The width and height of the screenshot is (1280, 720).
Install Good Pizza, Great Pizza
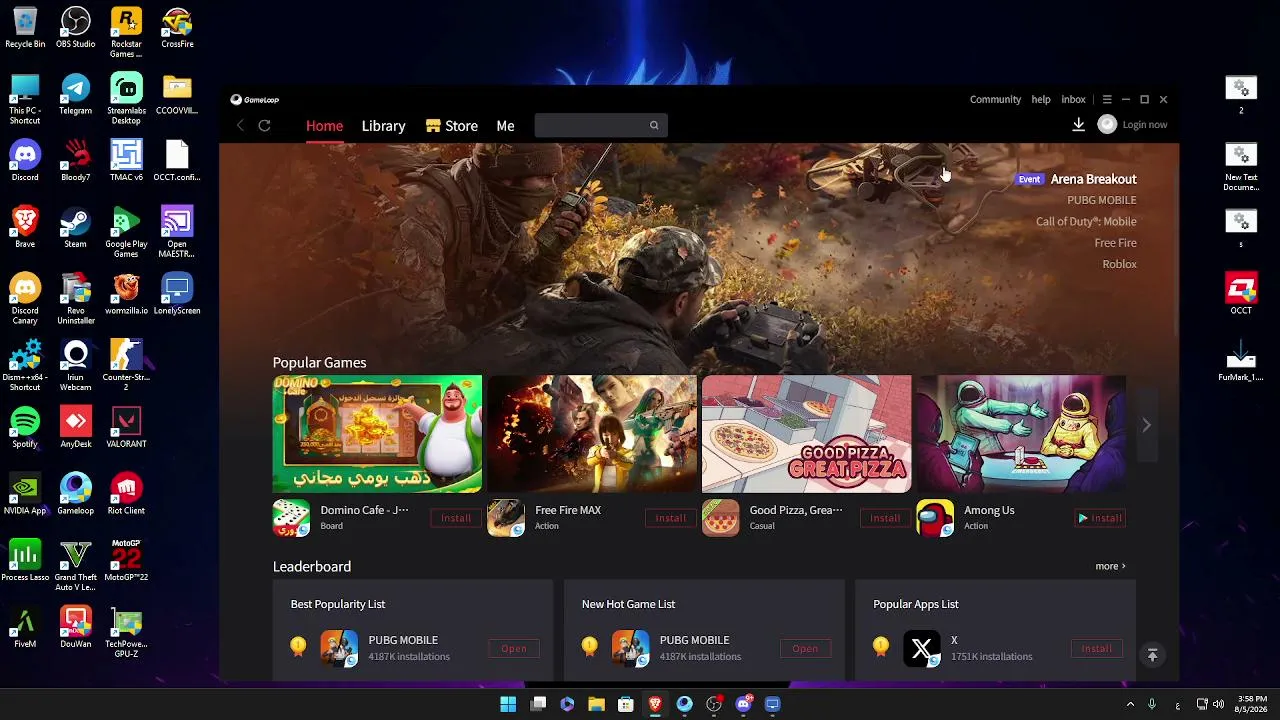tap(885, 518)
